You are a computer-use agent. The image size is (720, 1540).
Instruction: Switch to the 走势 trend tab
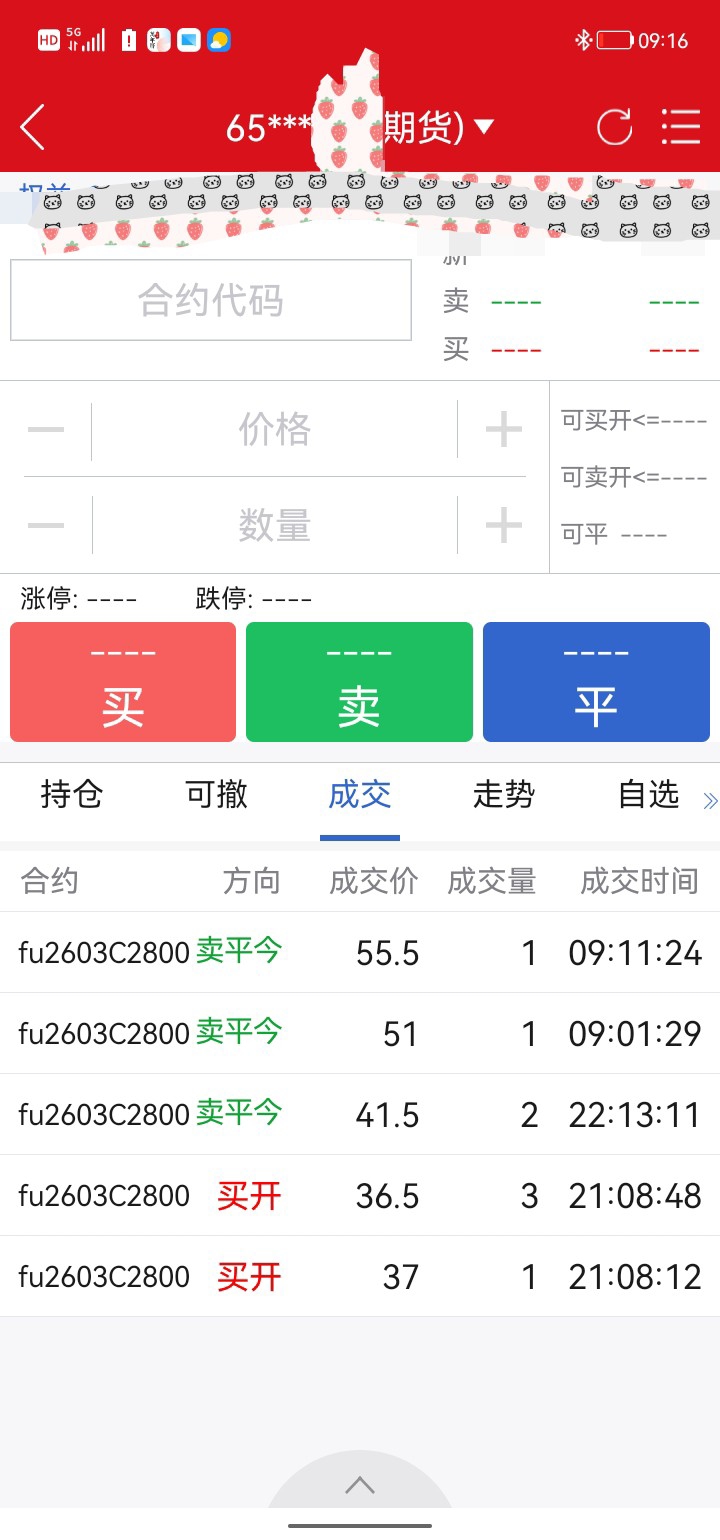[504, 795]
